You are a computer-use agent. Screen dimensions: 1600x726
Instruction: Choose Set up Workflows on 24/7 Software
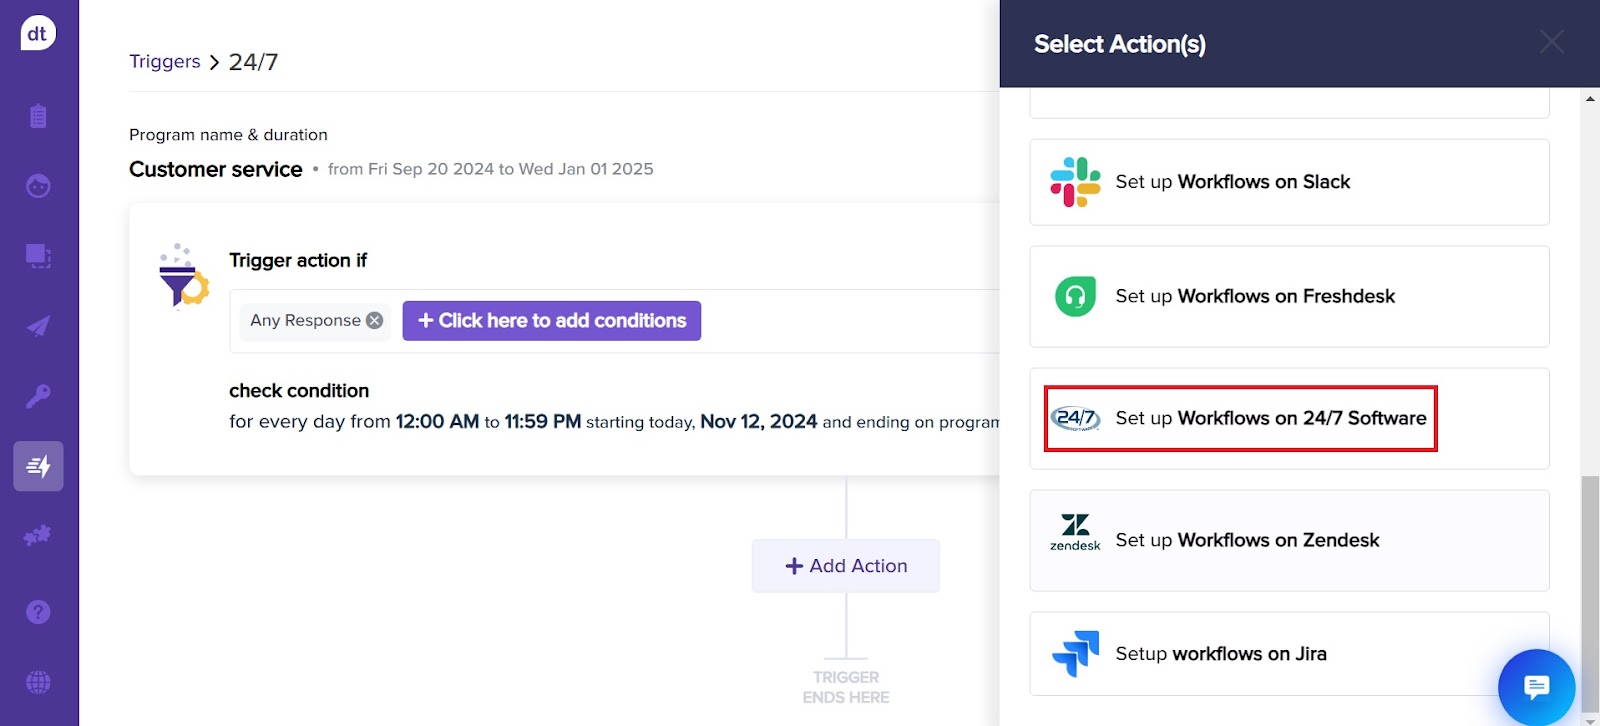1289,419
